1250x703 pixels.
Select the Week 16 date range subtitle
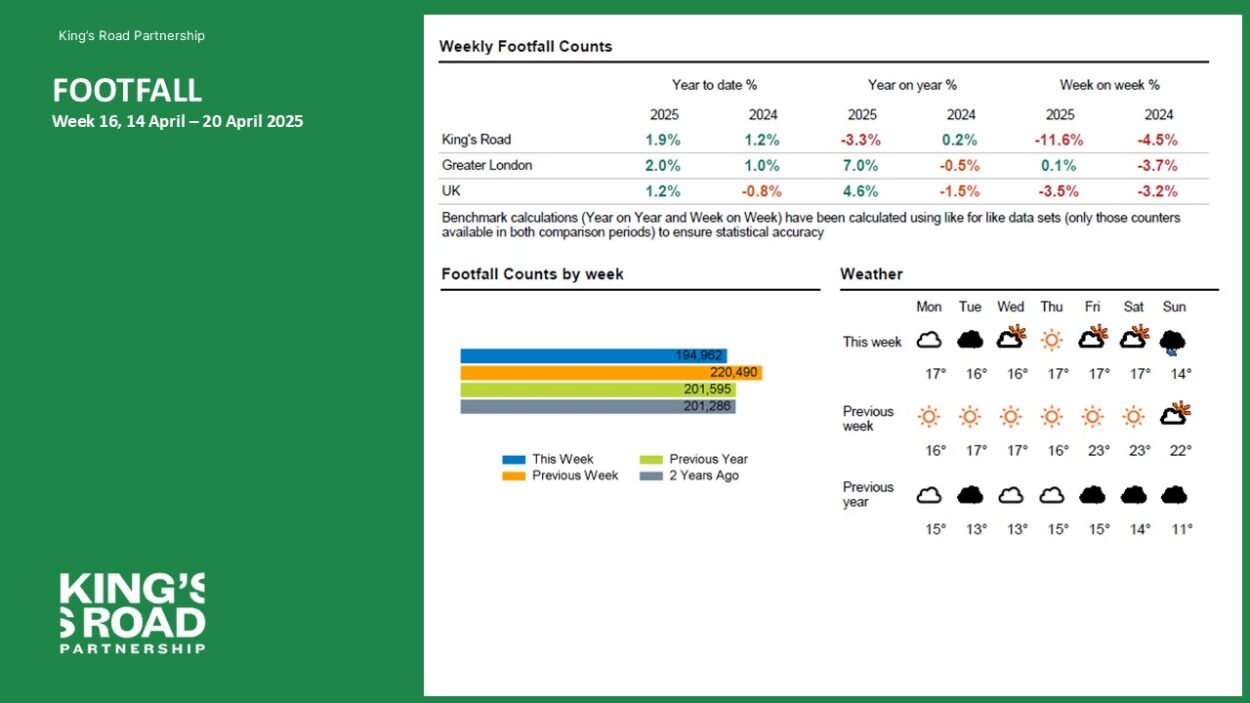click(x=177, y=122)
